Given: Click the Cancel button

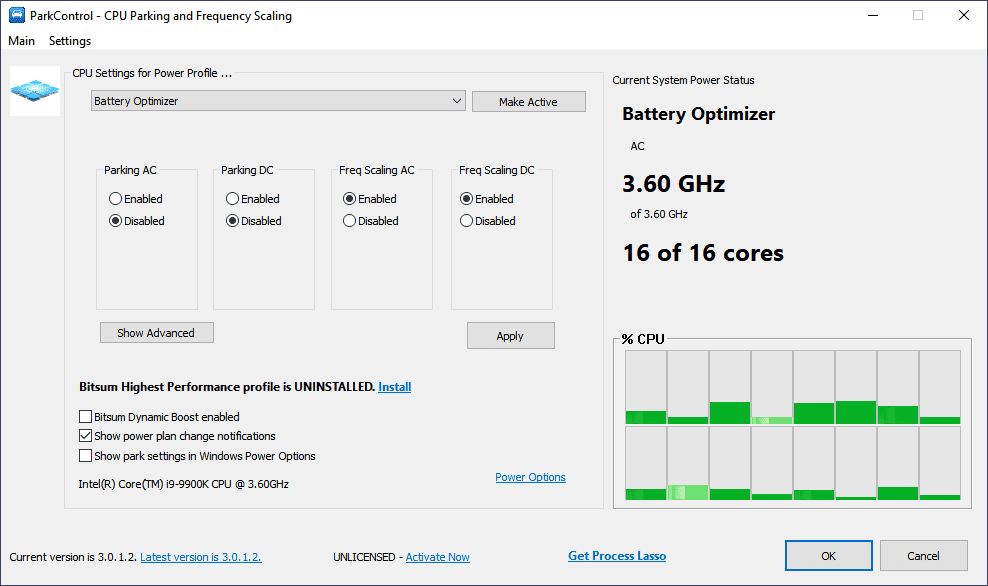Looking at the screenshot, I should click(923, 556).
